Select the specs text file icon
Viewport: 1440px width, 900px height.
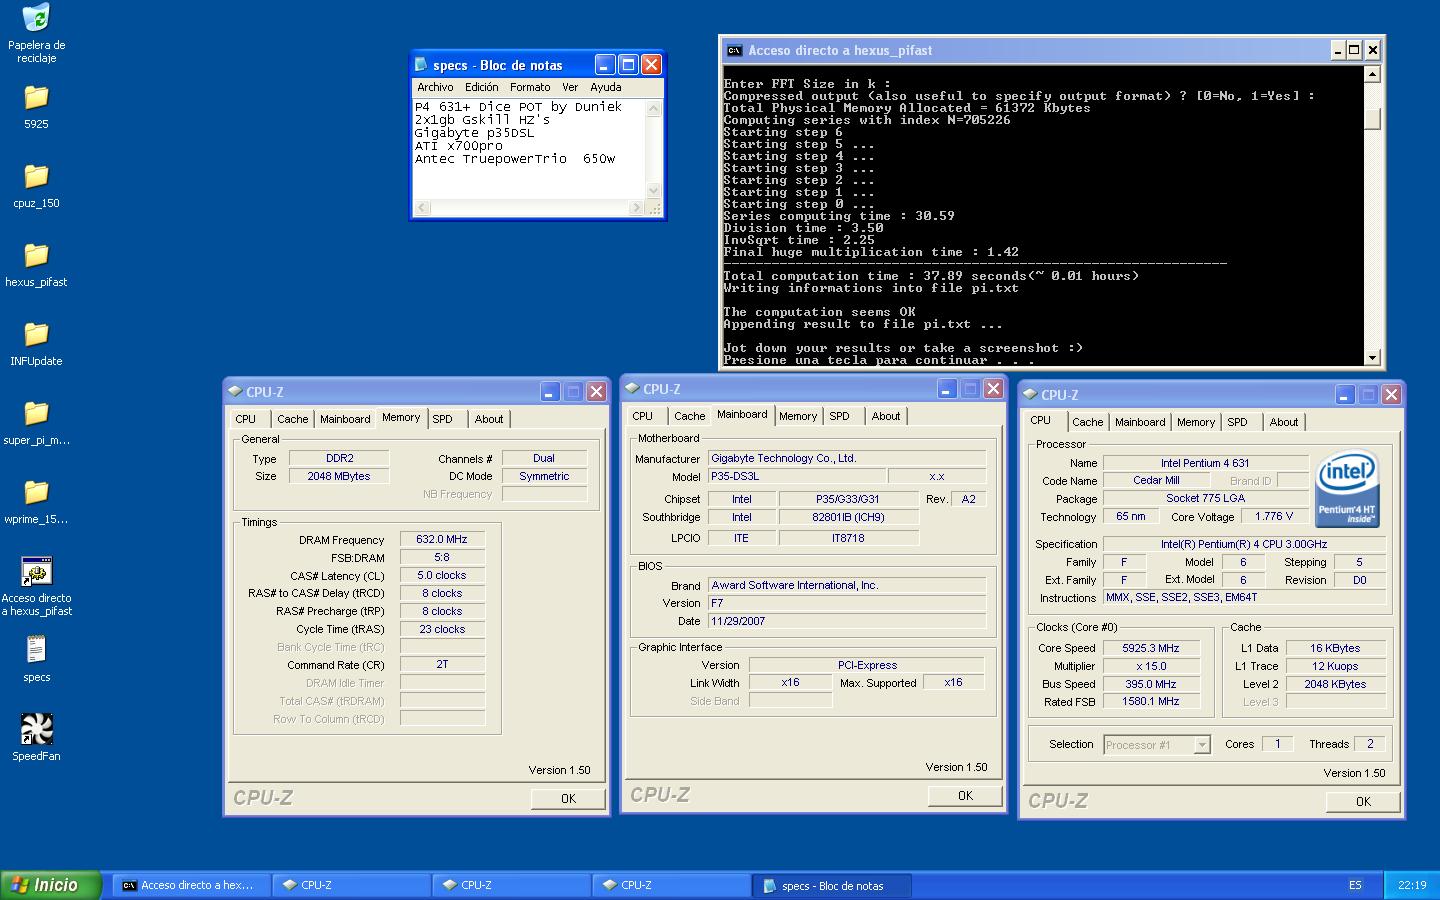pyautogui.click(x=36, y=650)
